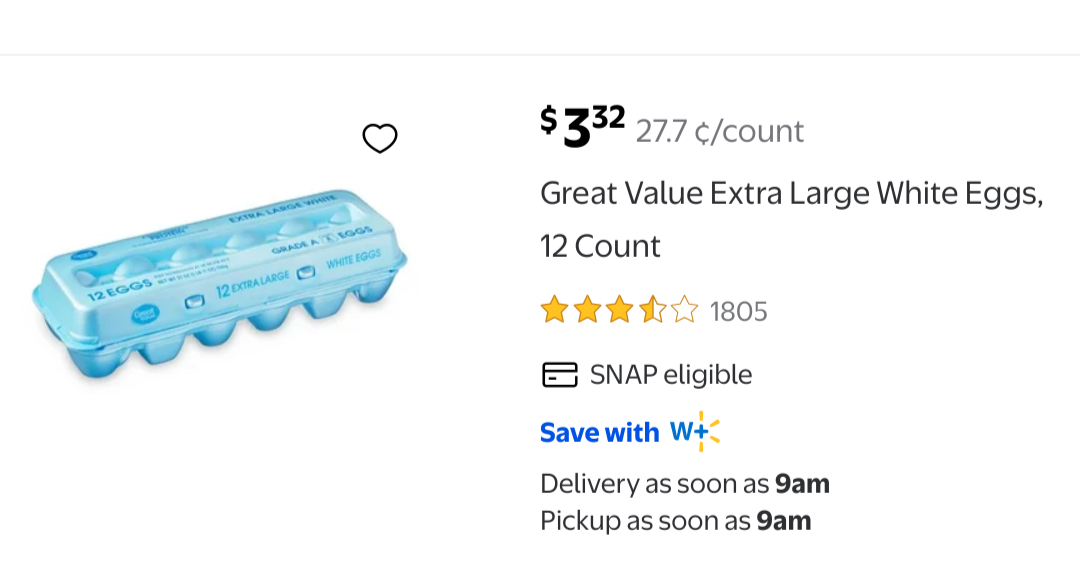Select the SNAP eligible label

[x=671, y=375]
